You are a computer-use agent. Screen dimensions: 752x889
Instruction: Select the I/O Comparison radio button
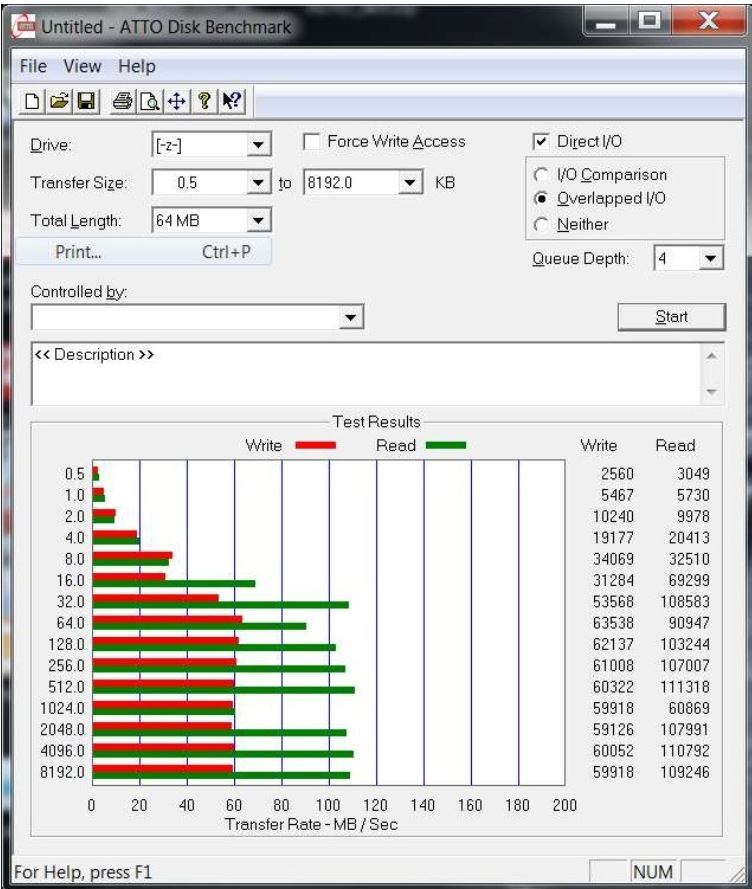[541, 175]
